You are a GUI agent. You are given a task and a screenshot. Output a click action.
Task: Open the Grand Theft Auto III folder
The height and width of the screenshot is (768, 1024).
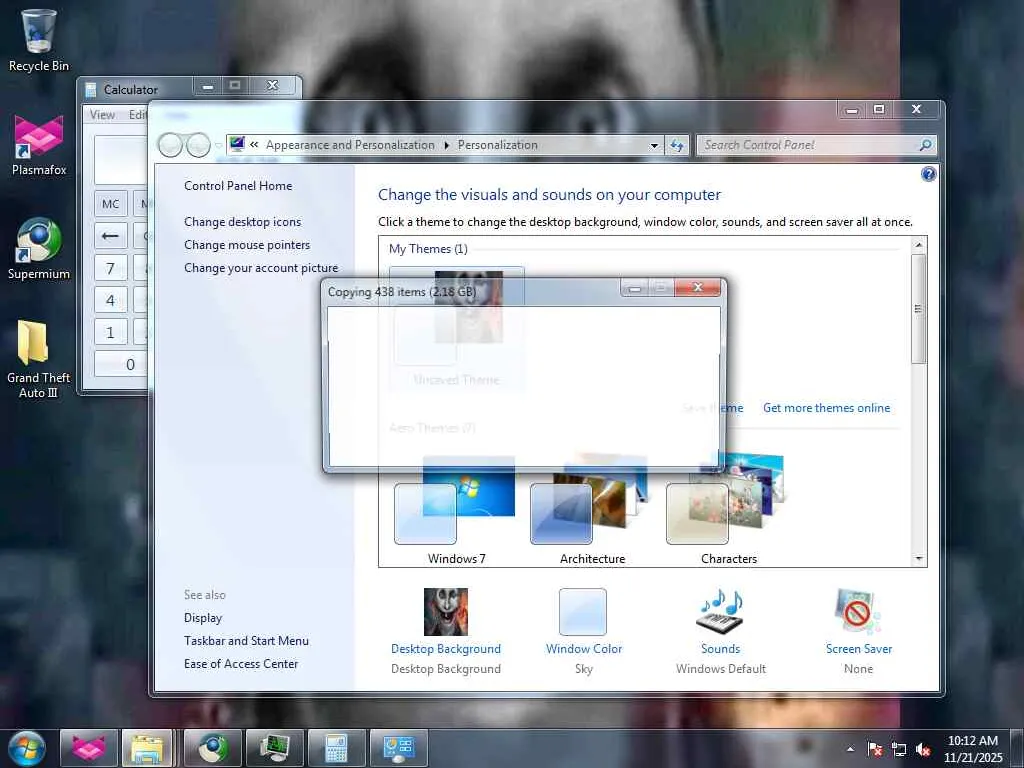39,359
